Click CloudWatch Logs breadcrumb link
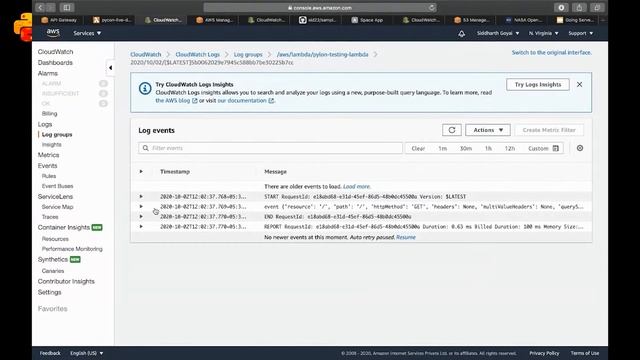The height and width of the screenshot is (360, 640). 198,54
